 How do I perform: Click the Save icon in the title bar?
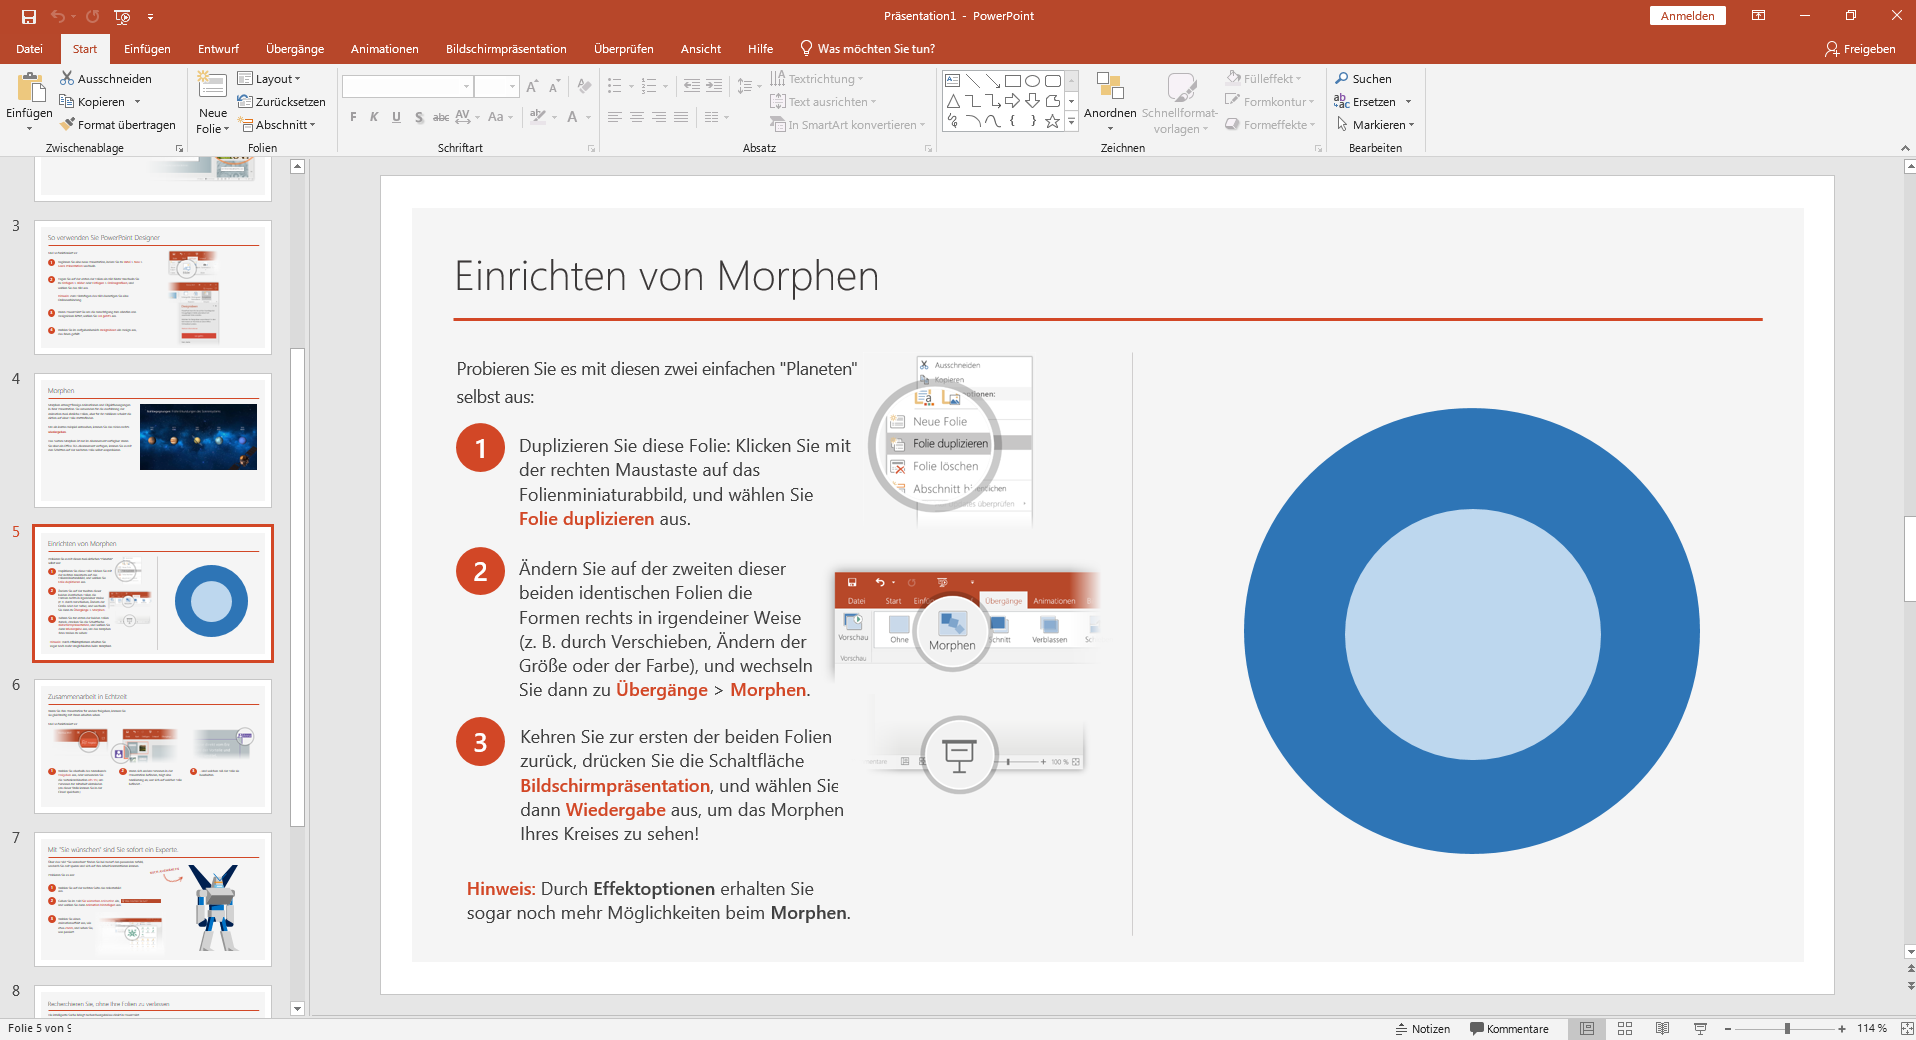pos(29,16)
